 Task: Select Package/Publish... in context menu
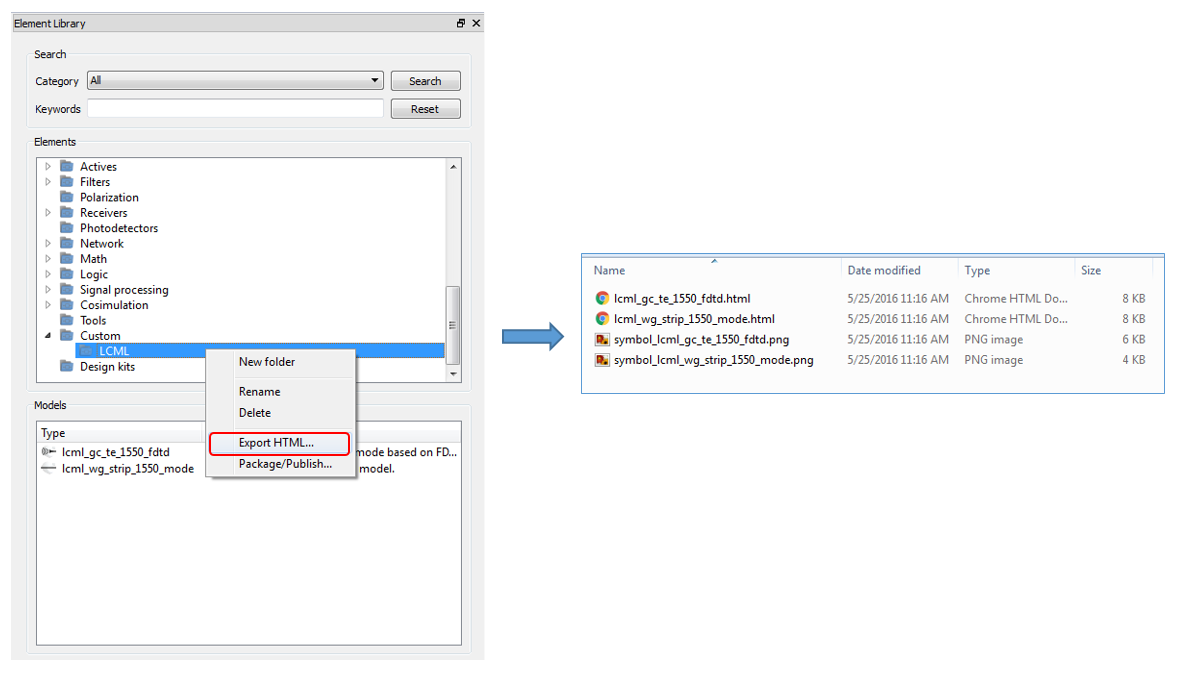pos(285,464)
